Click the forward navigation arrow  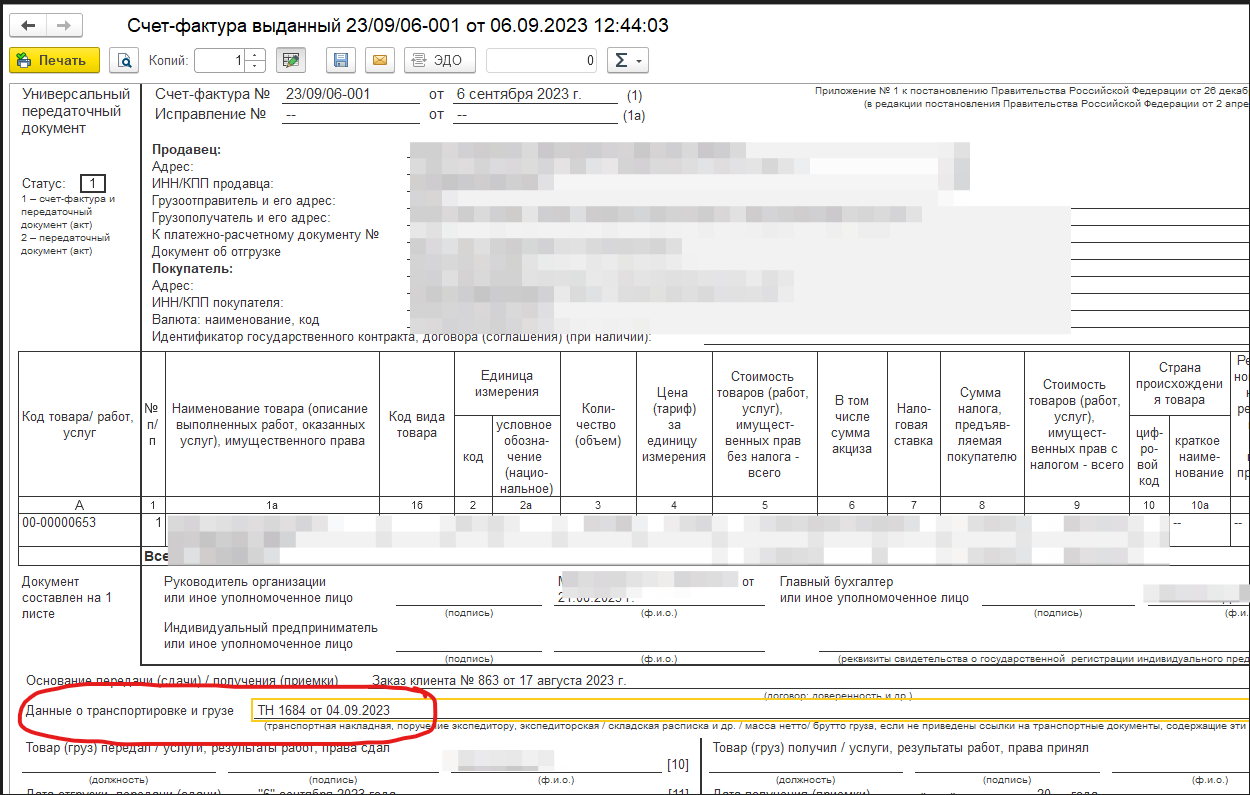pos(64,25)
